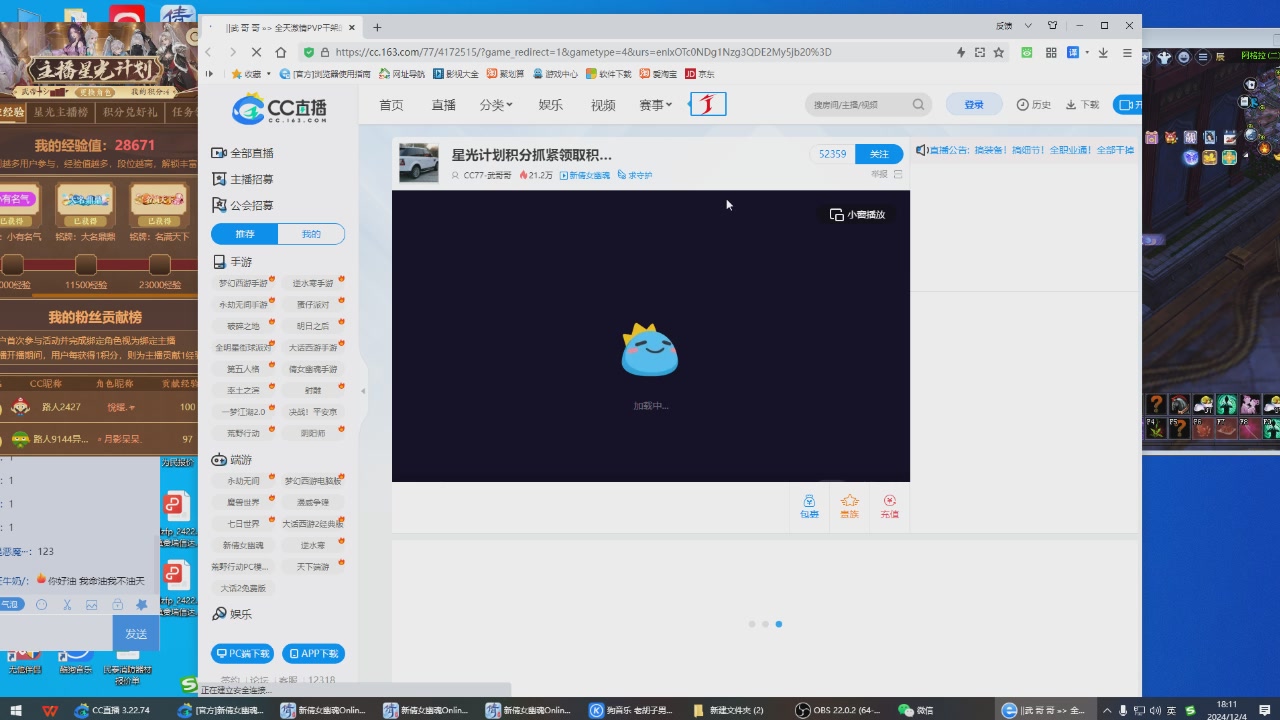This screenshot has width=1280, height=720.
Task: Open 娱乐 nav tab
Action: [x=550, y=105]
